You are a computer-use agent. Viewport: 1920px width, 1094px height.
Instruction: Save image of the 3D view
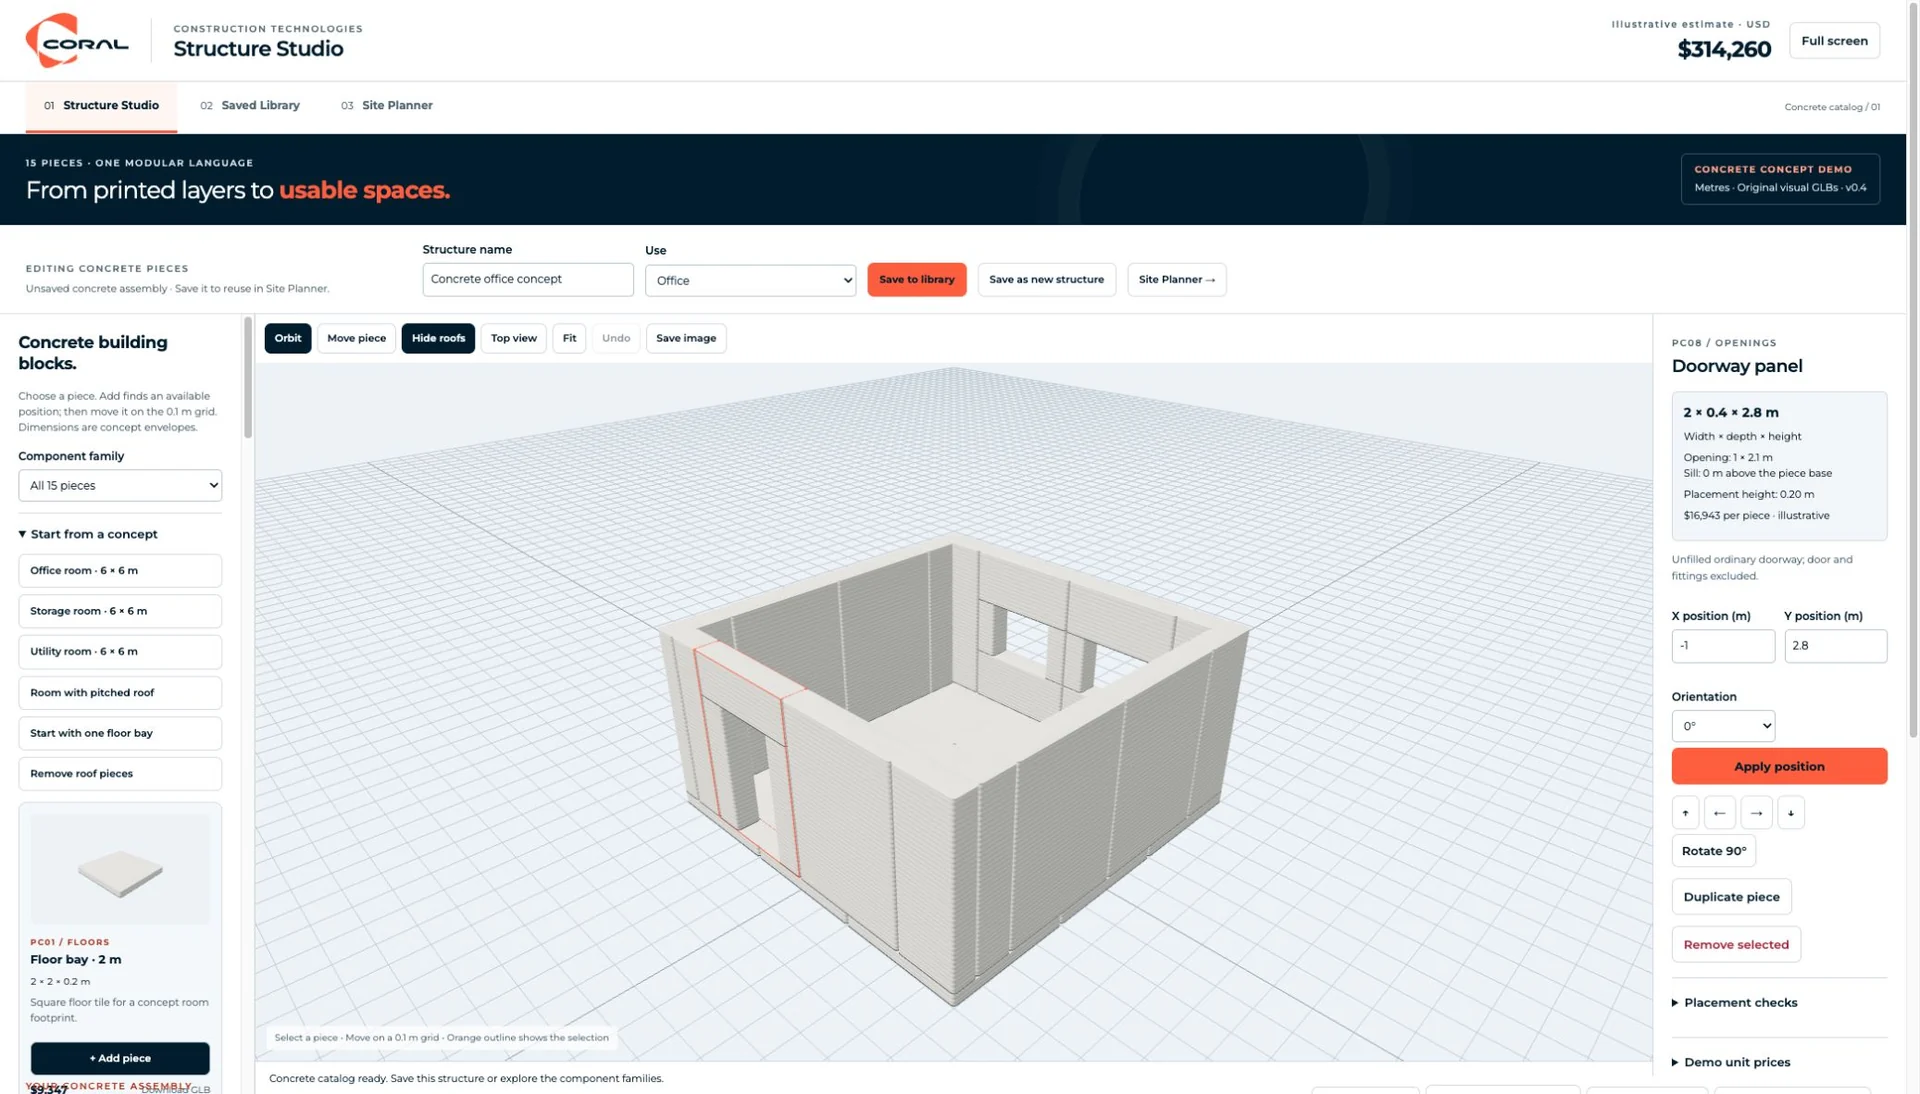[686, 338]
